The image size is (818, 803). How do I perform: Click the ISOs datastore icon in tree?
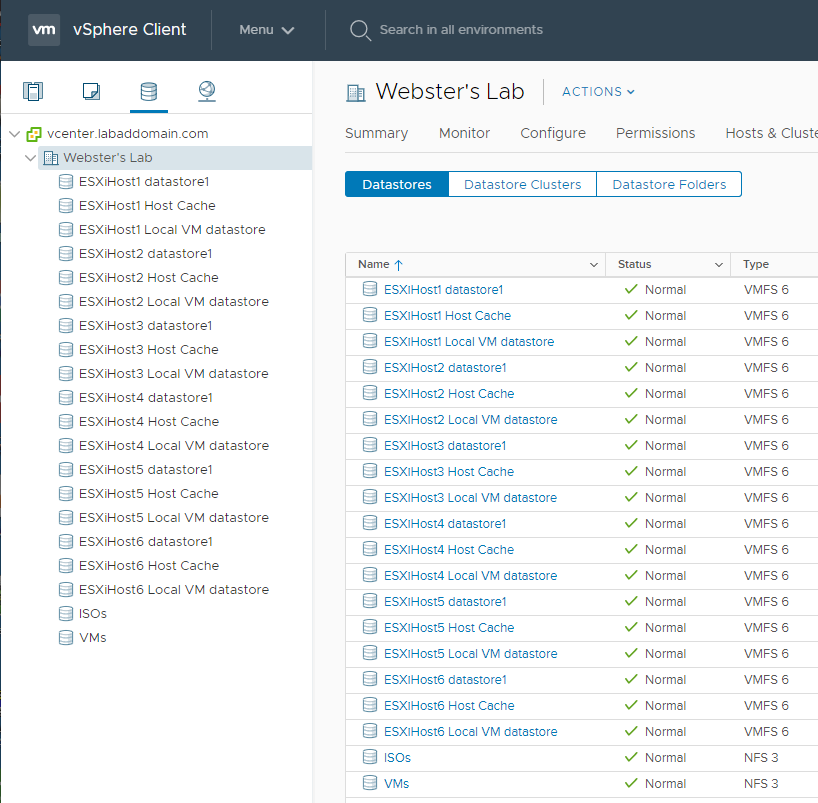pos(66,614)
